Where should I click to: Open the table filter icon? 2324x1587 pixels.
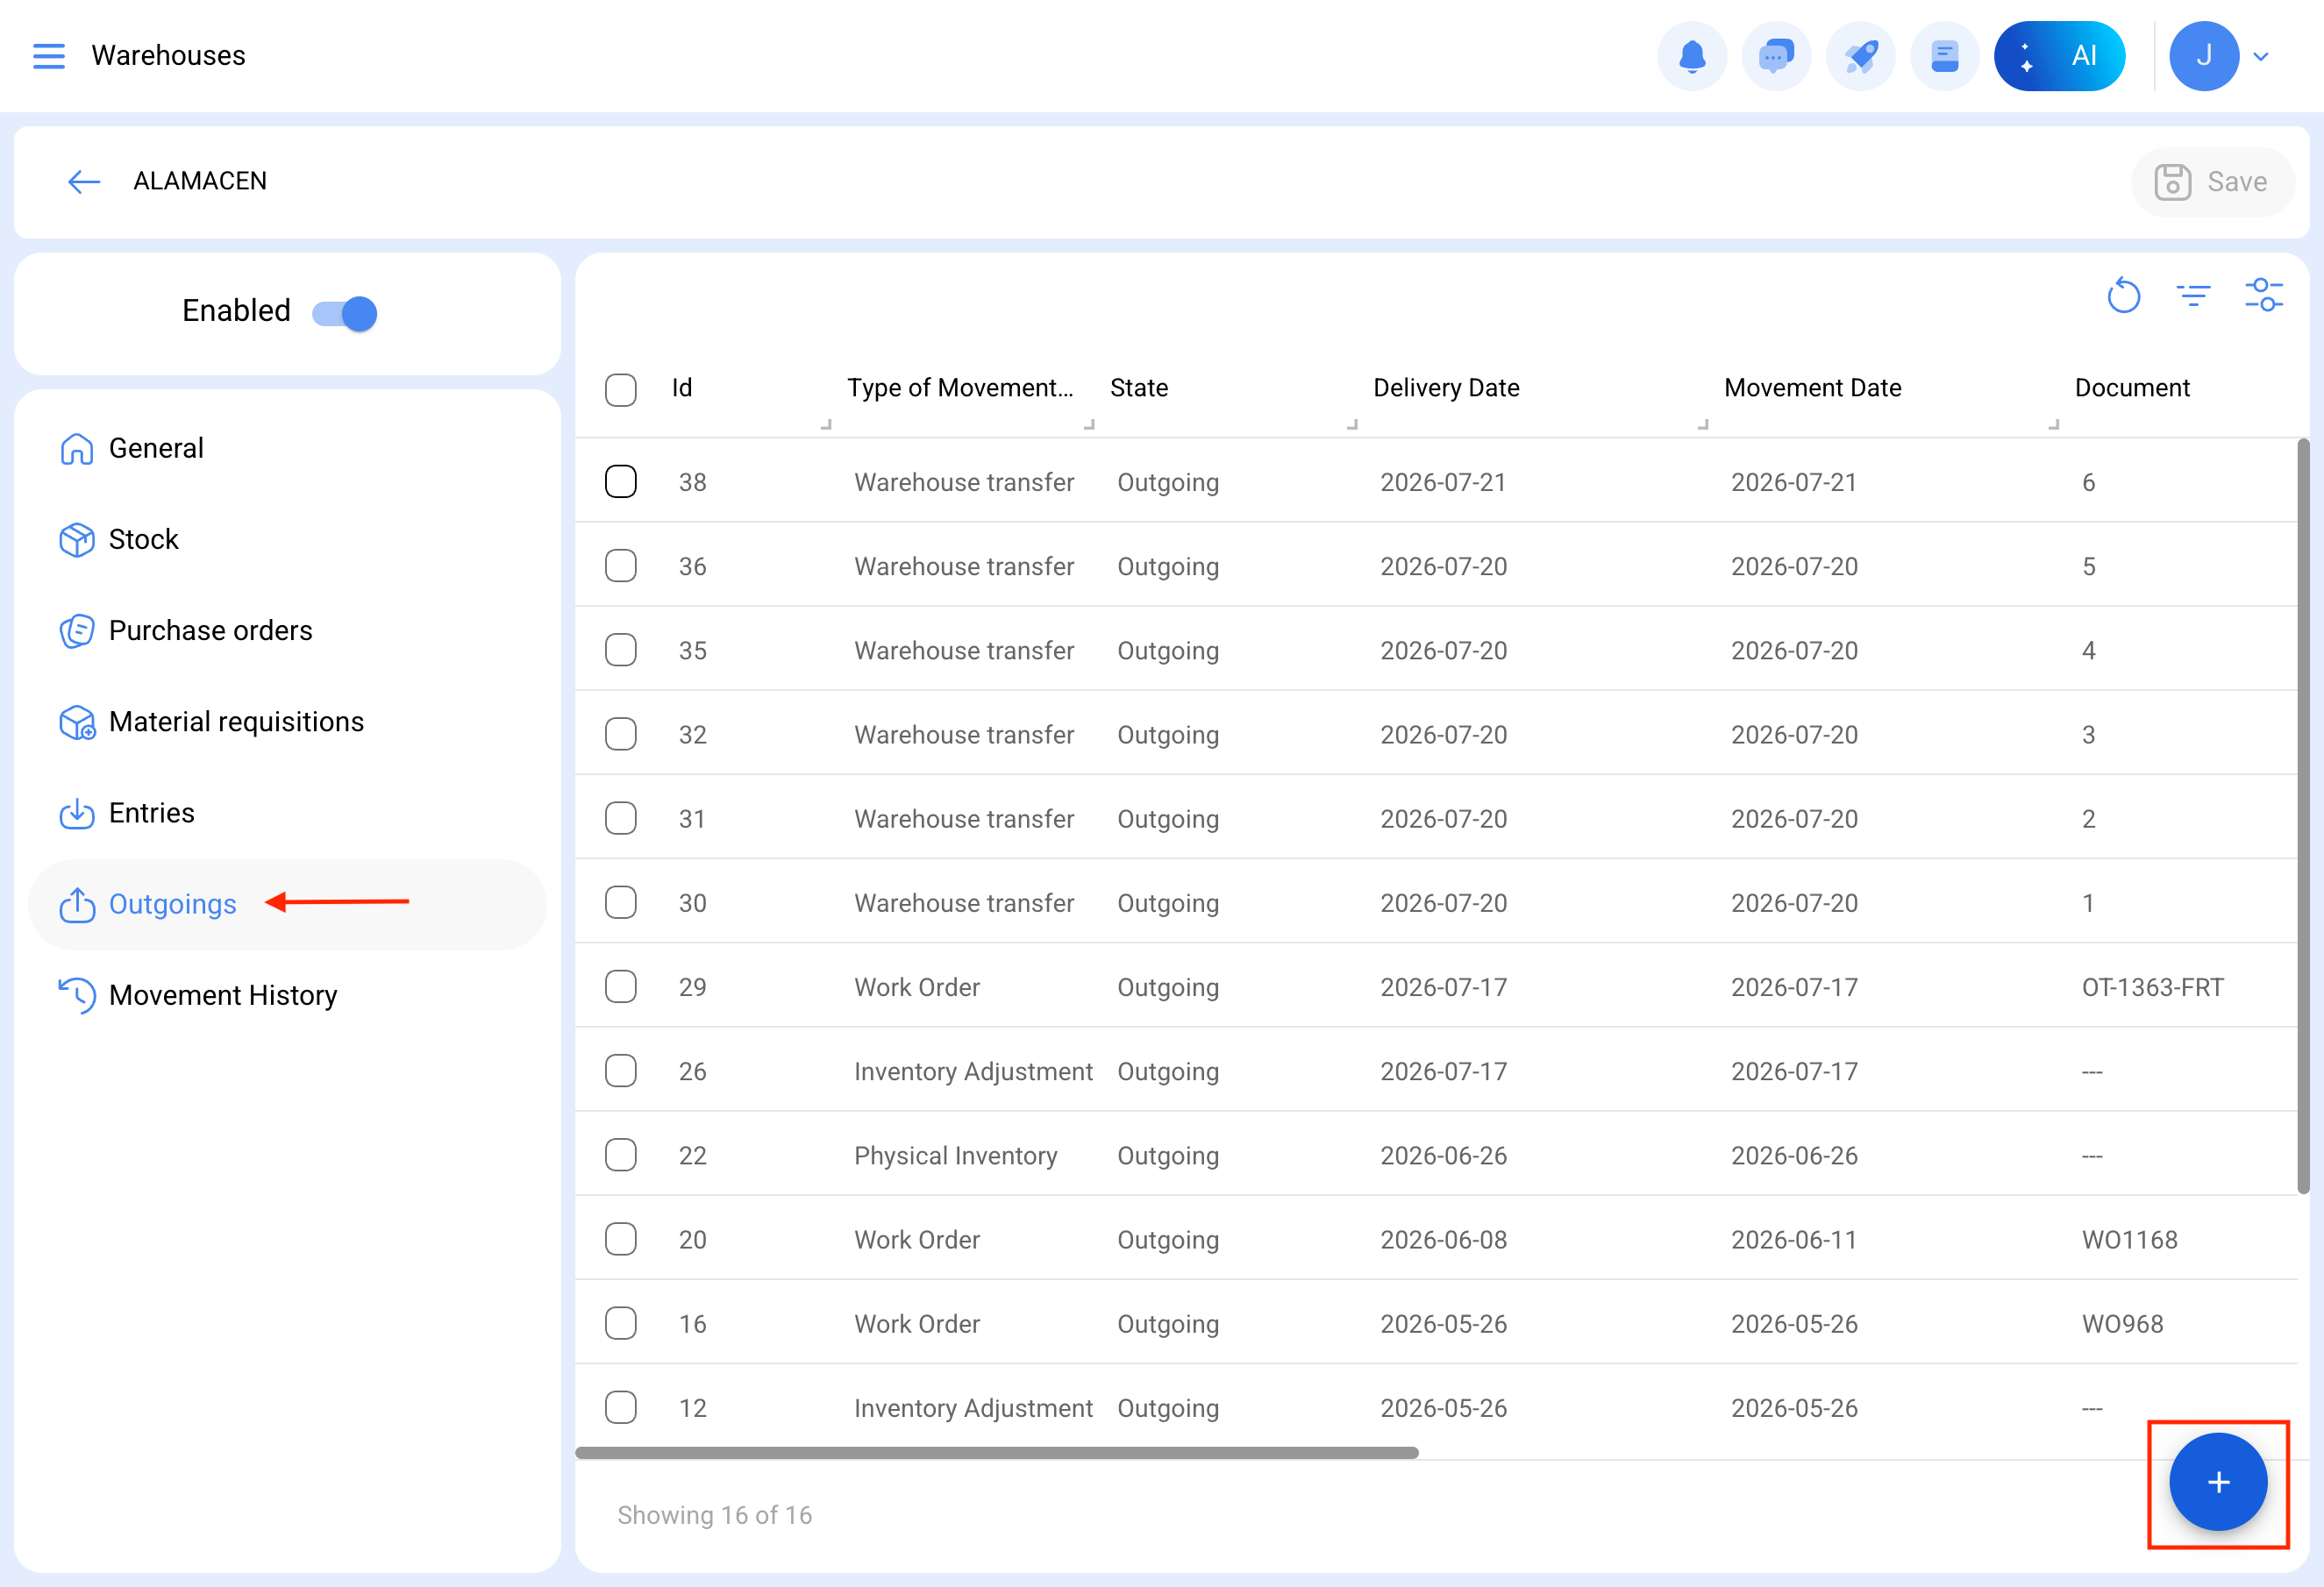pos(2193,296)
